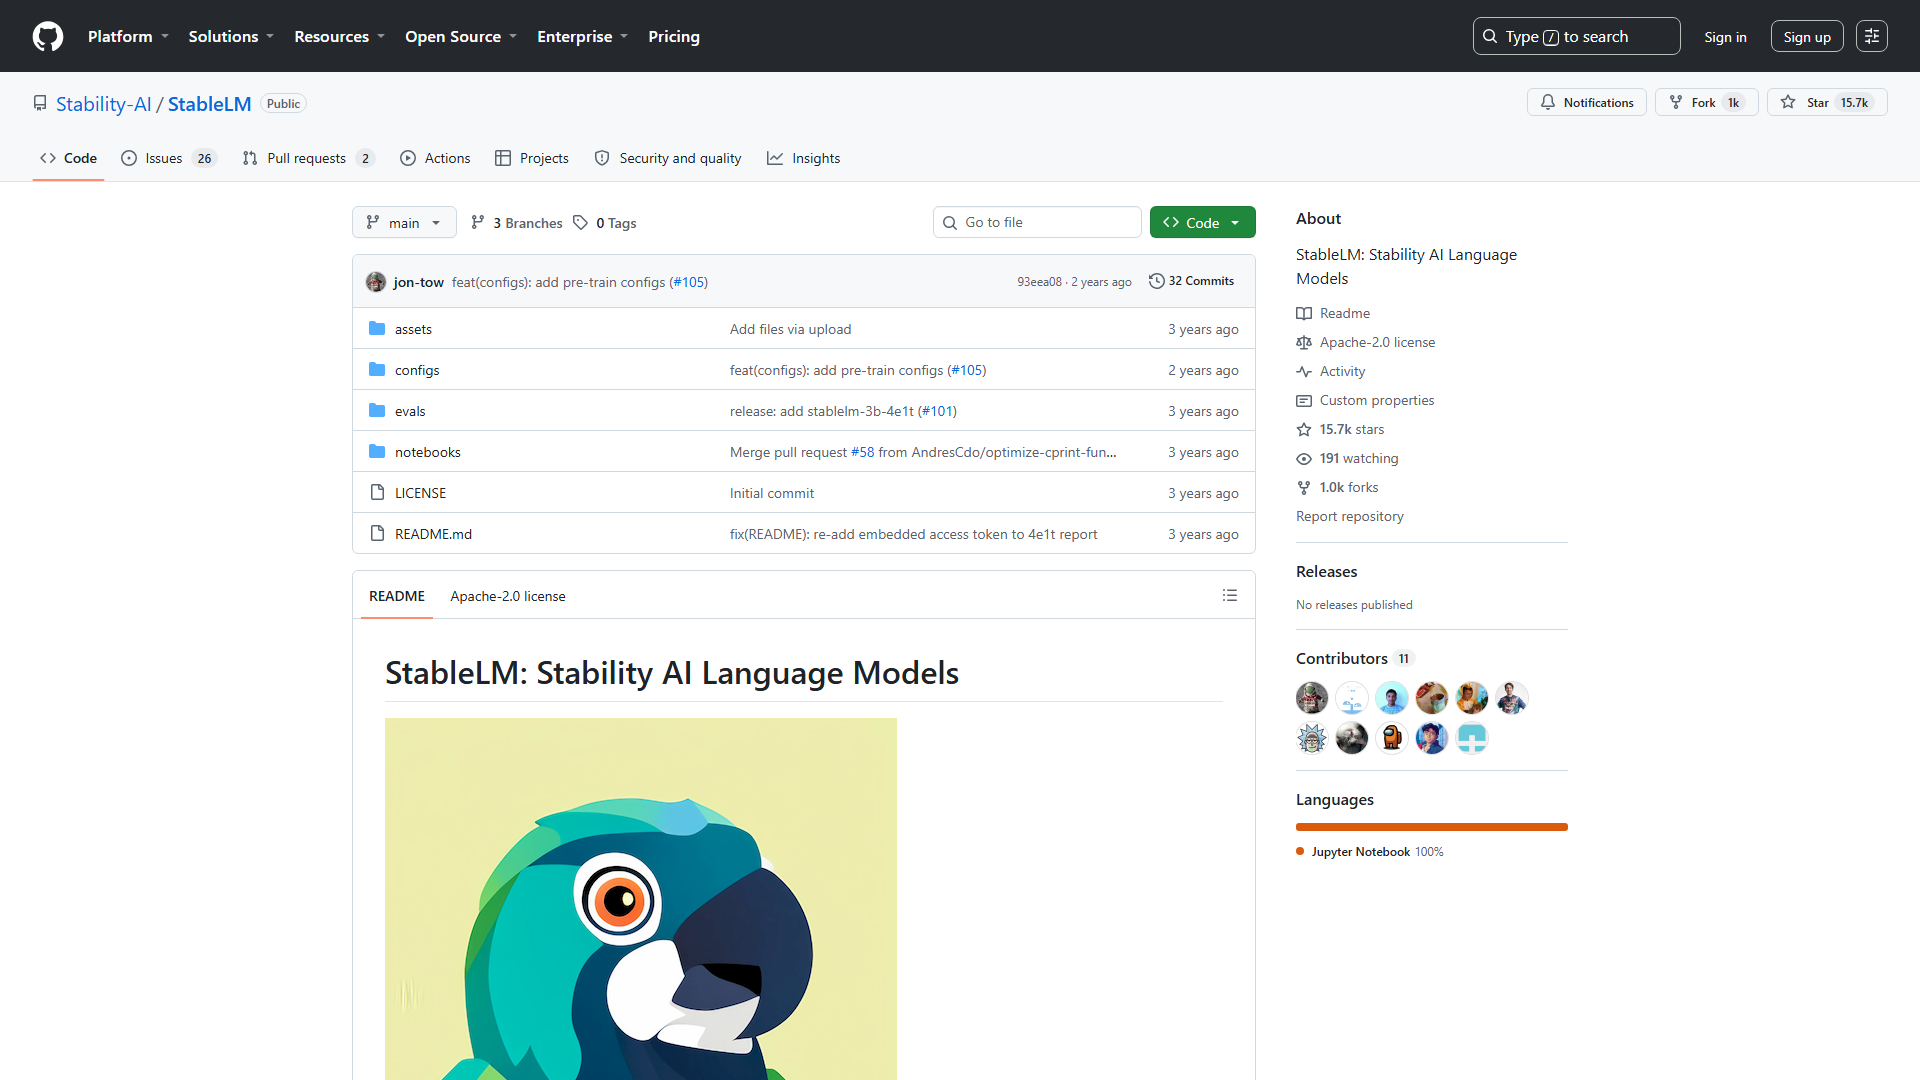Expand the Platform menu
This screenshot has height=1080, width=1920.
click(128, 36)
